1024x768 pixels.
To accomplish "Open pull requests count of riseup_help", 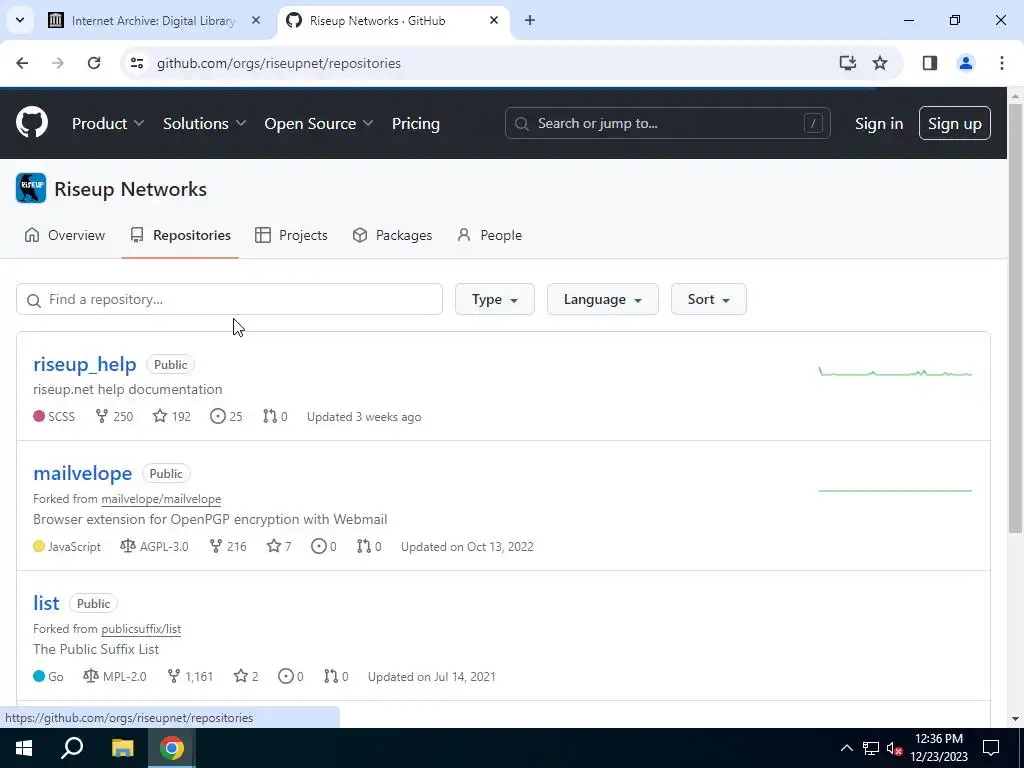I will click(275, 417).
